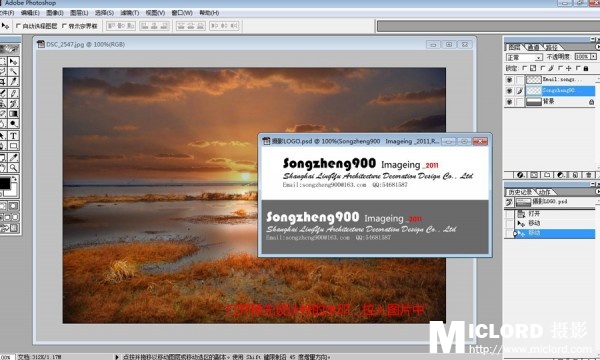Hide the 背景 background layer
The height and width of the screenshot is (360, 600).
pyautogui.click(x=509, y=102)
